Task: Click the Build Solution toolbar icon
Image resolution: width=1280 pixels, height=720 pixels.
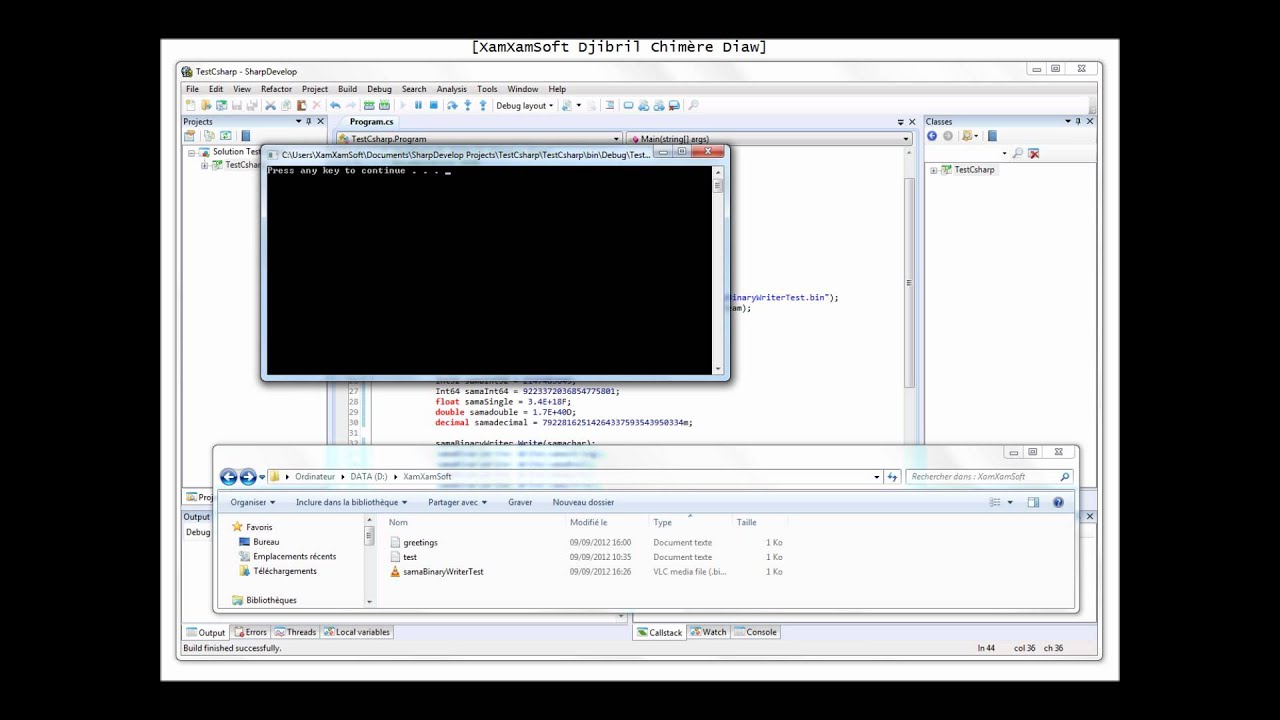Action: (x=369, y=105)
